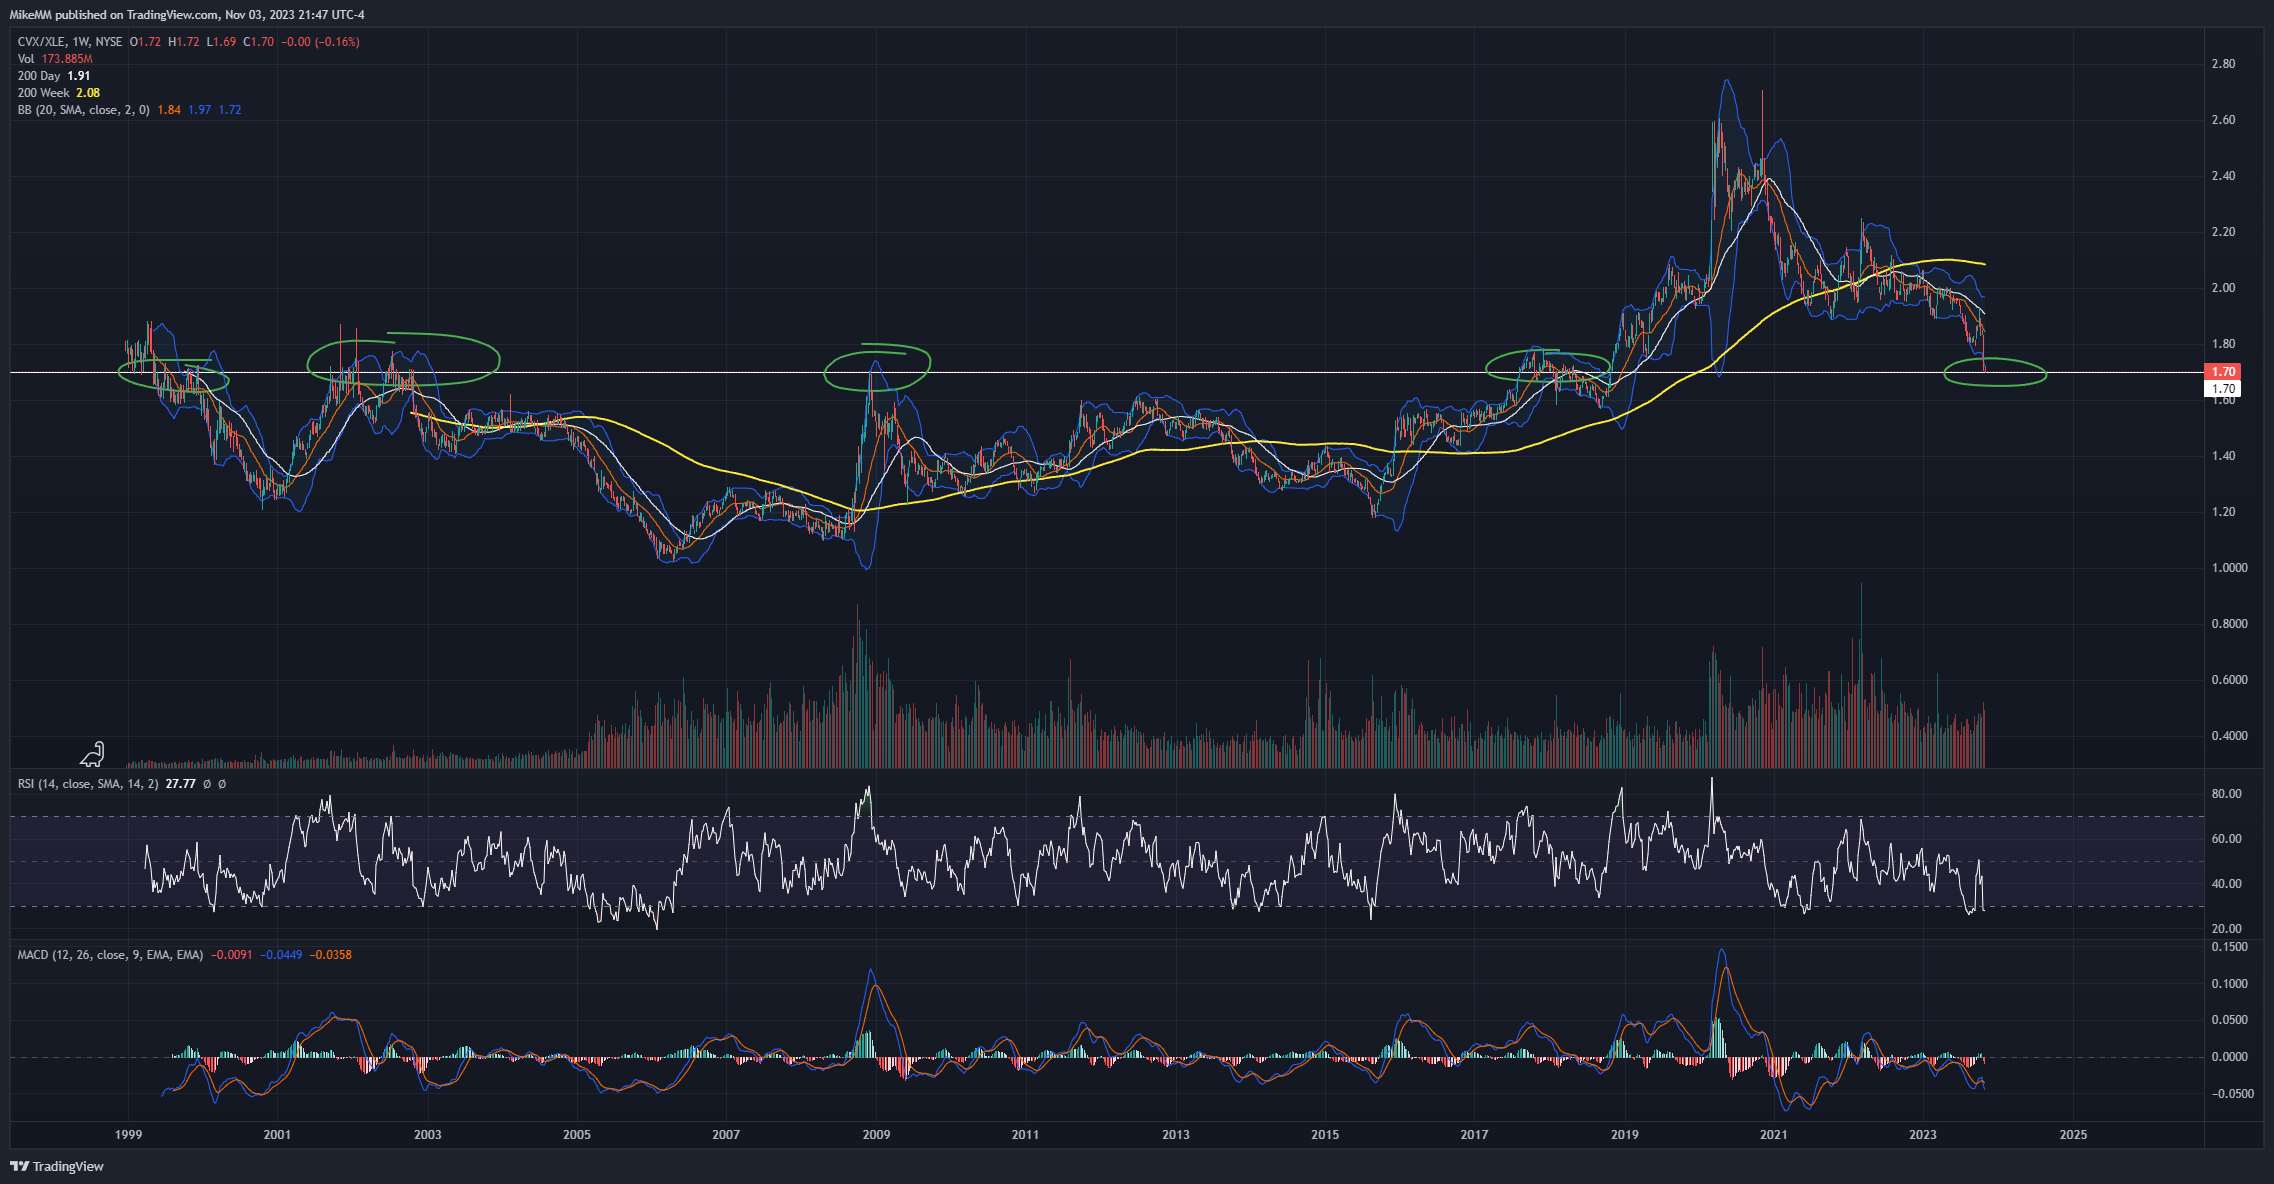Click the orange signal value -0.0358
The height and width of the screenshot is (1184, 2274).
[330, 955]
